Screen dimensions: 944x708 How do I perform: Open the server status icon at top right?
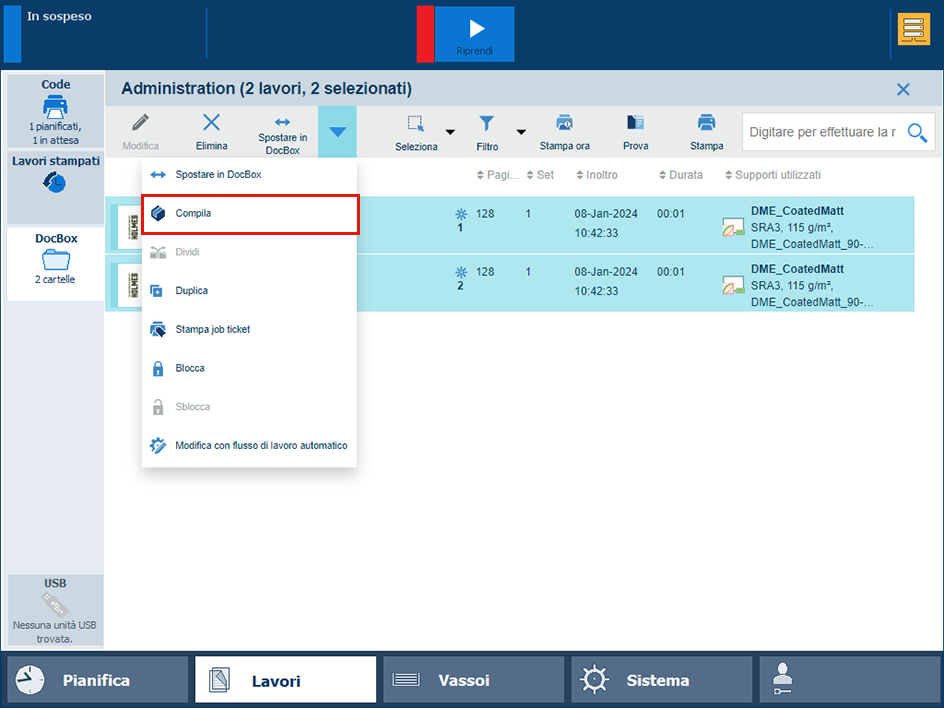(x=913, y=30)
